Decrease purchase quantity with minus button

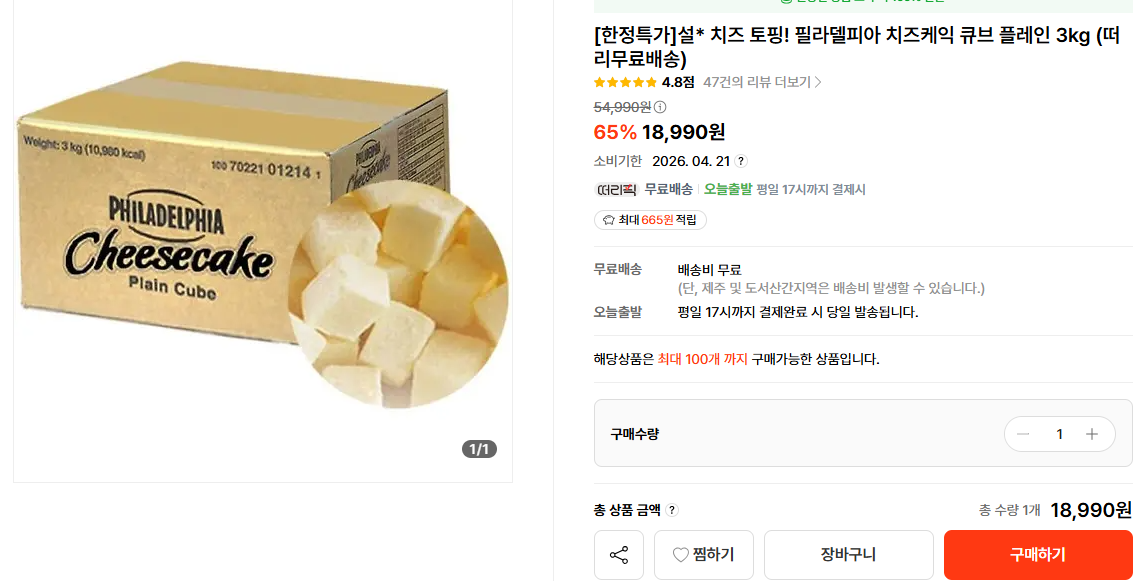point(1023,434)
